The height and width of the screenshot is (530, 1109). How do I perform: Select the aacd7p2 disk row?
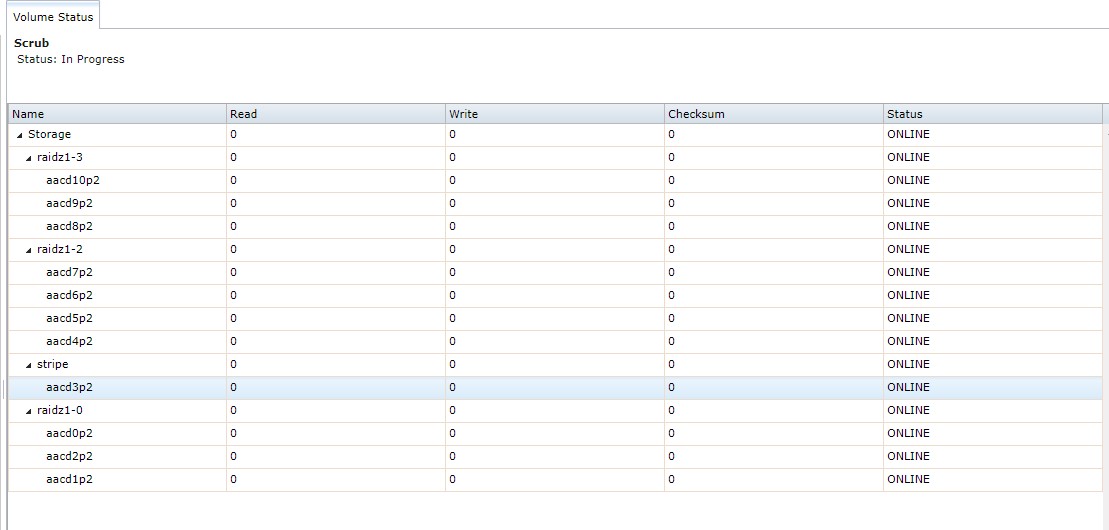coord(70,273)
